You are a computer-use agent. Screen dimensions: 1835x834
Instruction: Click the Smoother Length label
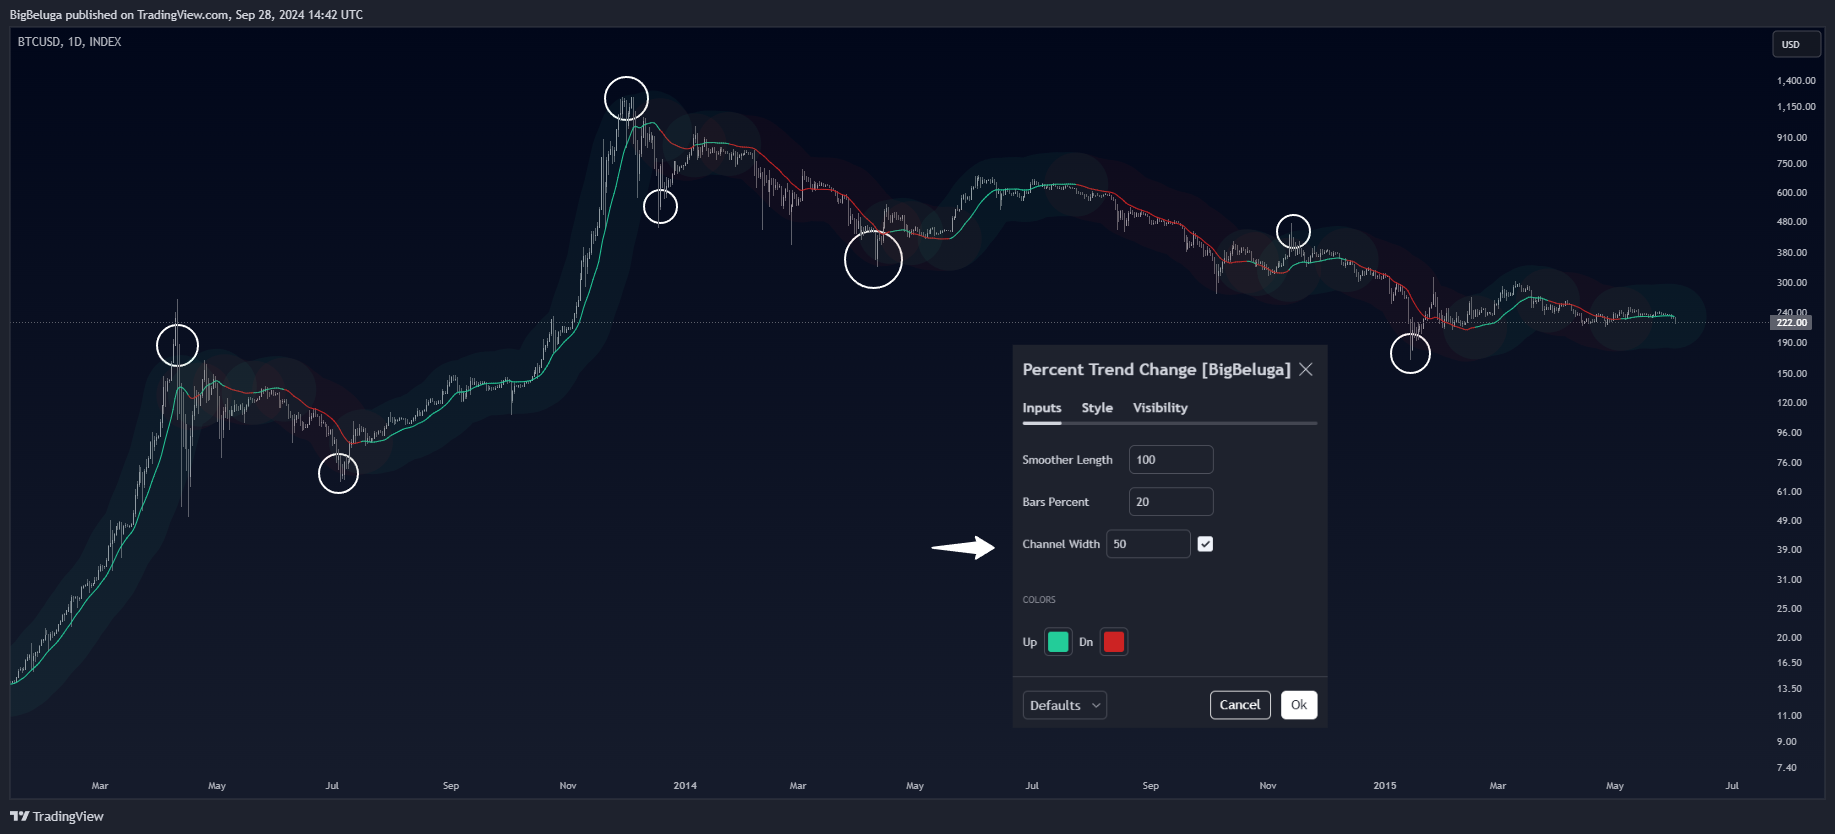click(1067, 460)
